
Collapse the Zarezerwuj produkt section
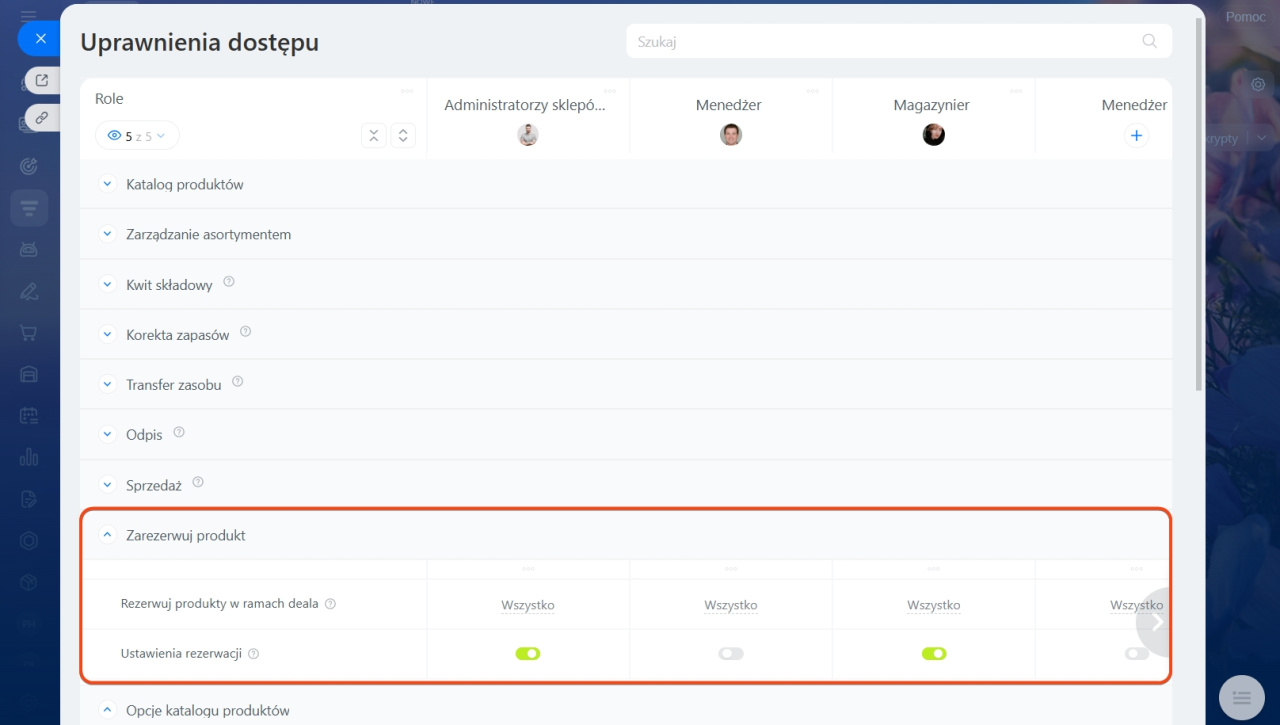(108, 535)
